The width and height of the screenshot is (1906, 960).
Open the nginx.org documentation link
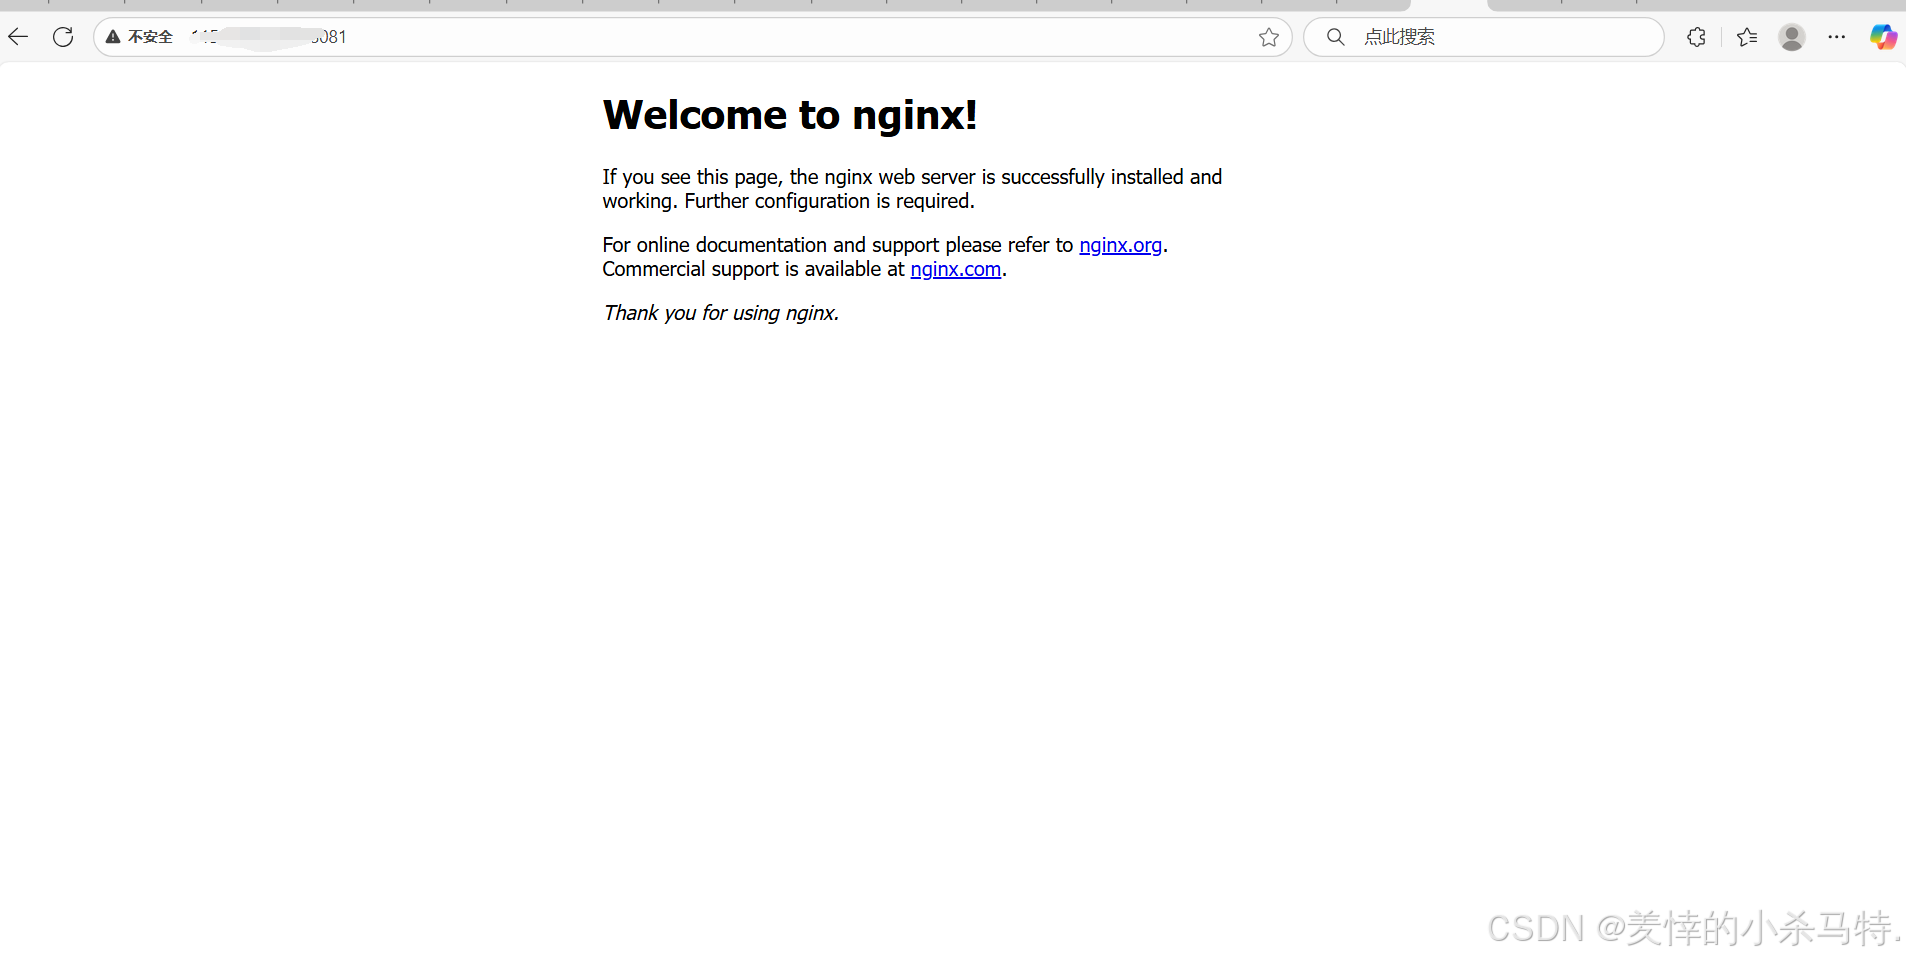tap(1120, 245)
